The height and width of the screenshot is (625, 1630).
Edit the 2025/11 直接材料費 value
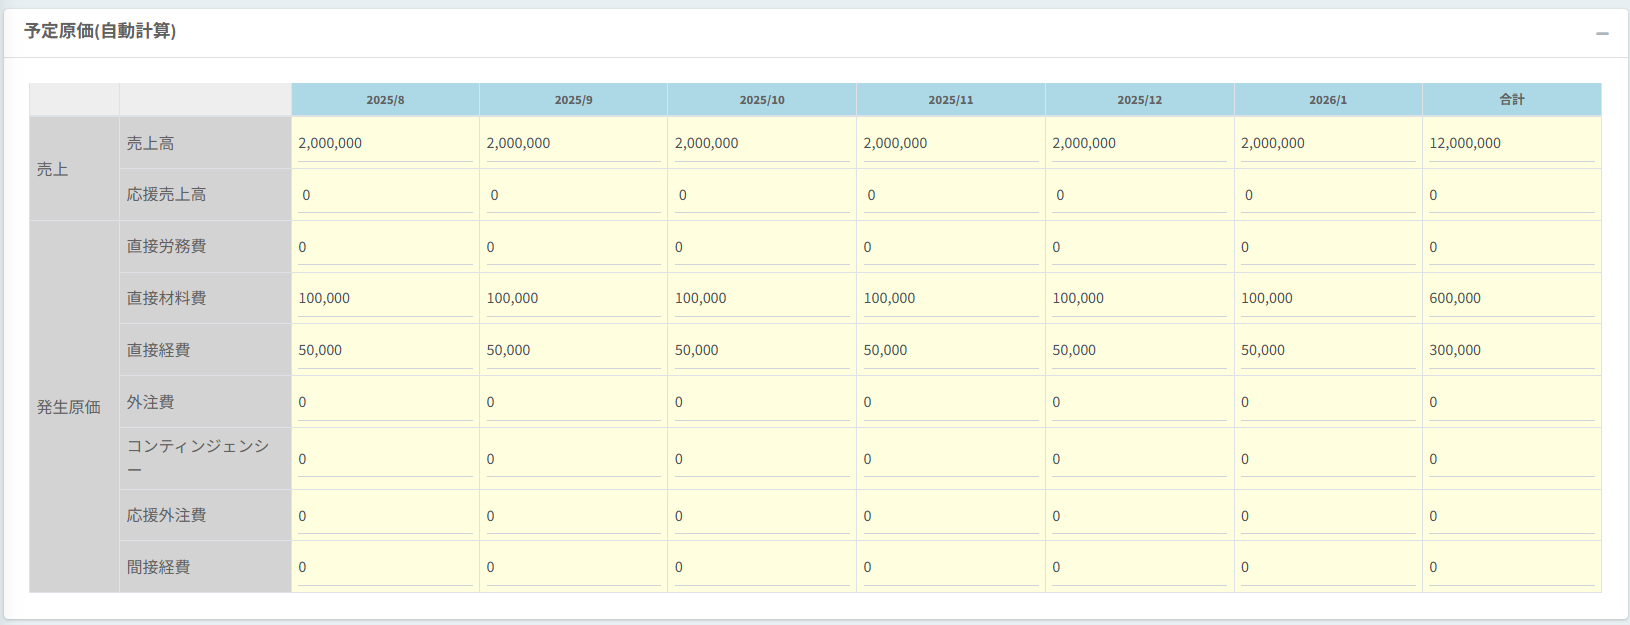(950, 299)
